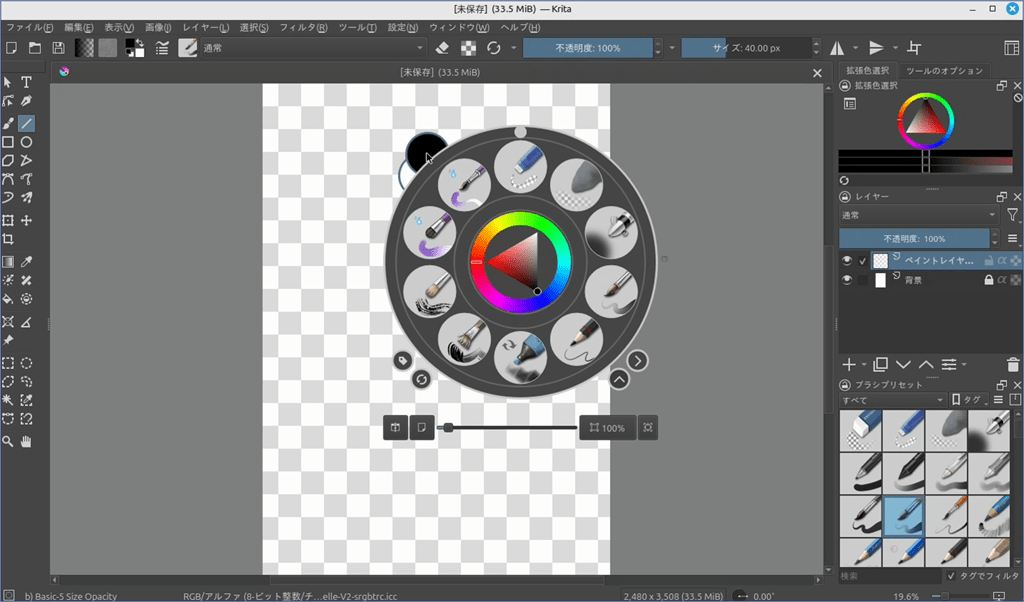Click the 100% zoom button below palette
This screenshot has height=602, width=1024.
coord(607,428)
